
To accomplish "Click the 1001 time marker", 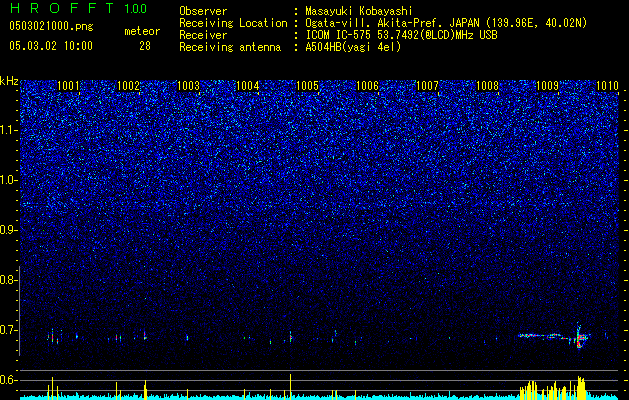I will [x=68, y=86].
